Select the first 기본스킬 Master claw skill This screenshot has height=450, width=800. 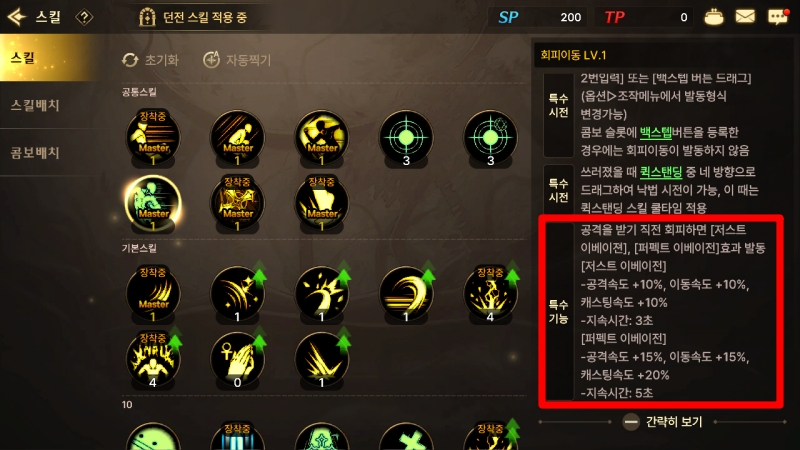(x=153, y=293)
